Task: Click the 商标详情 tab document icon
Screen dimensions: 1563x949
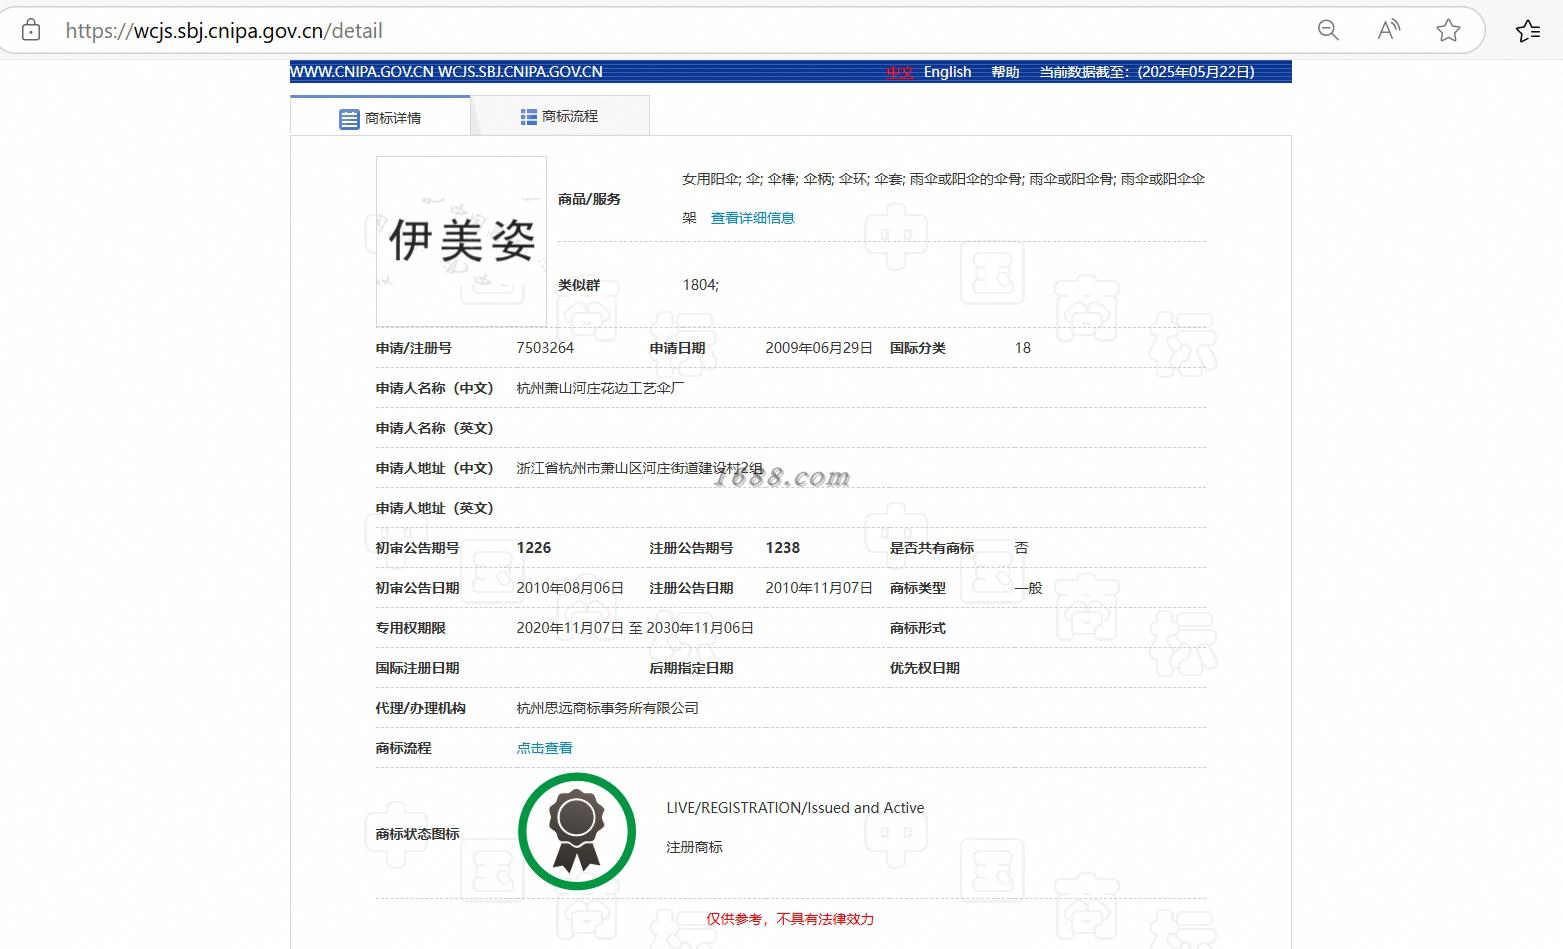Action: [349, 119]
